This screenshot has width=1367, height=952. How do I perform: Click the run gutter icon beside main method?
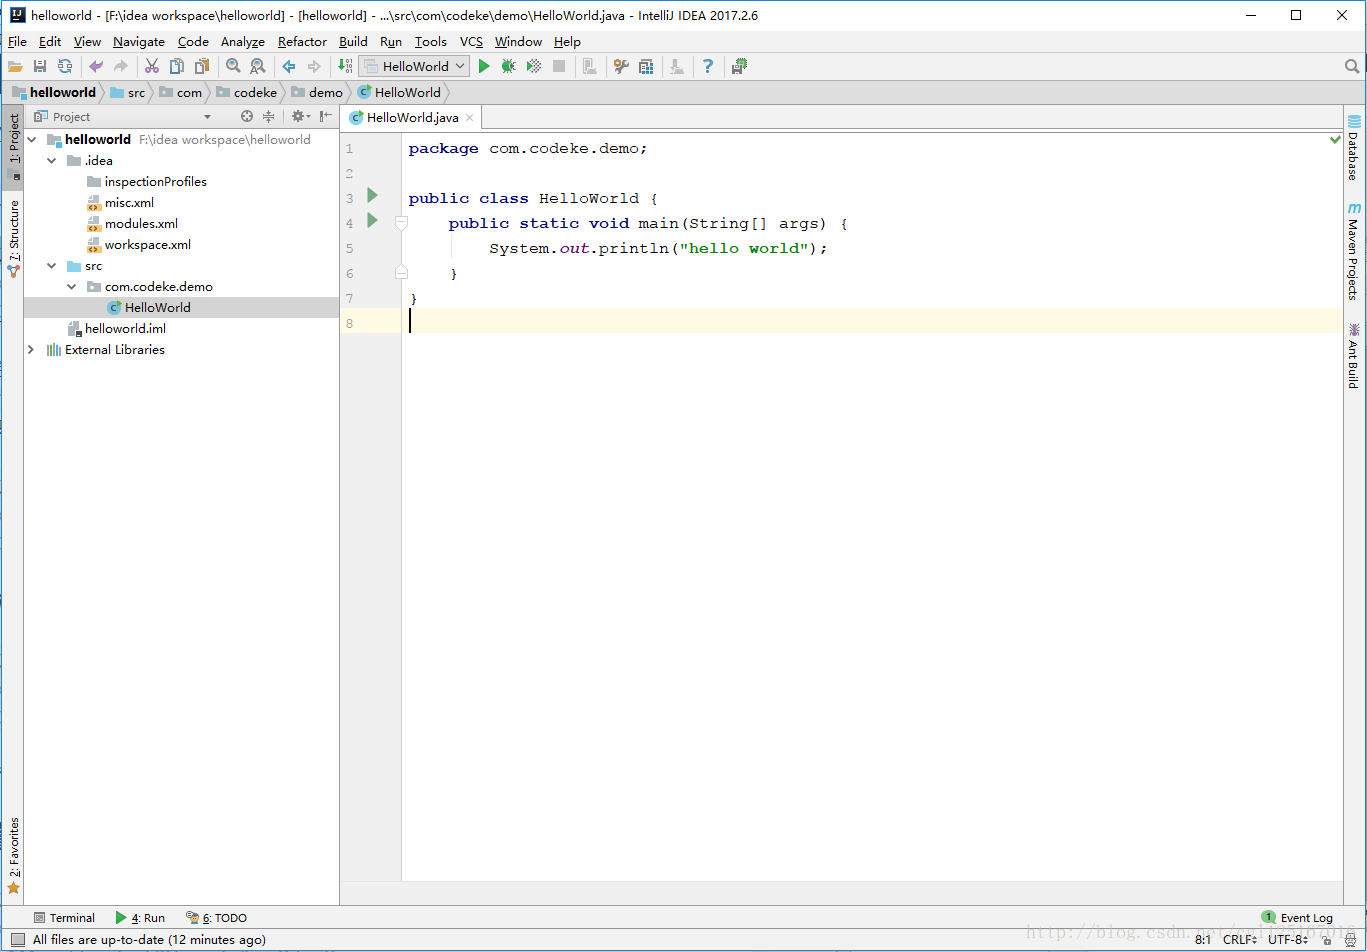point(372,220)
